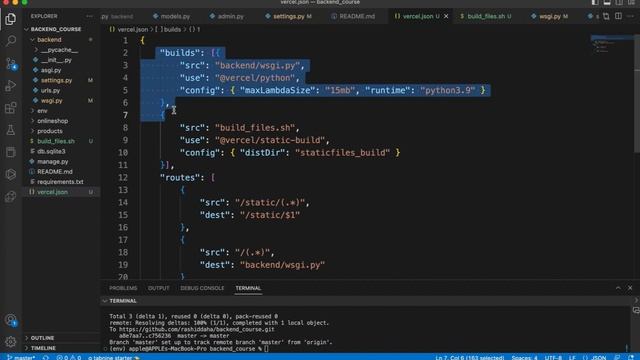Collapse the backend folder
Screen dimensions: 640x360
coord(49,40)
